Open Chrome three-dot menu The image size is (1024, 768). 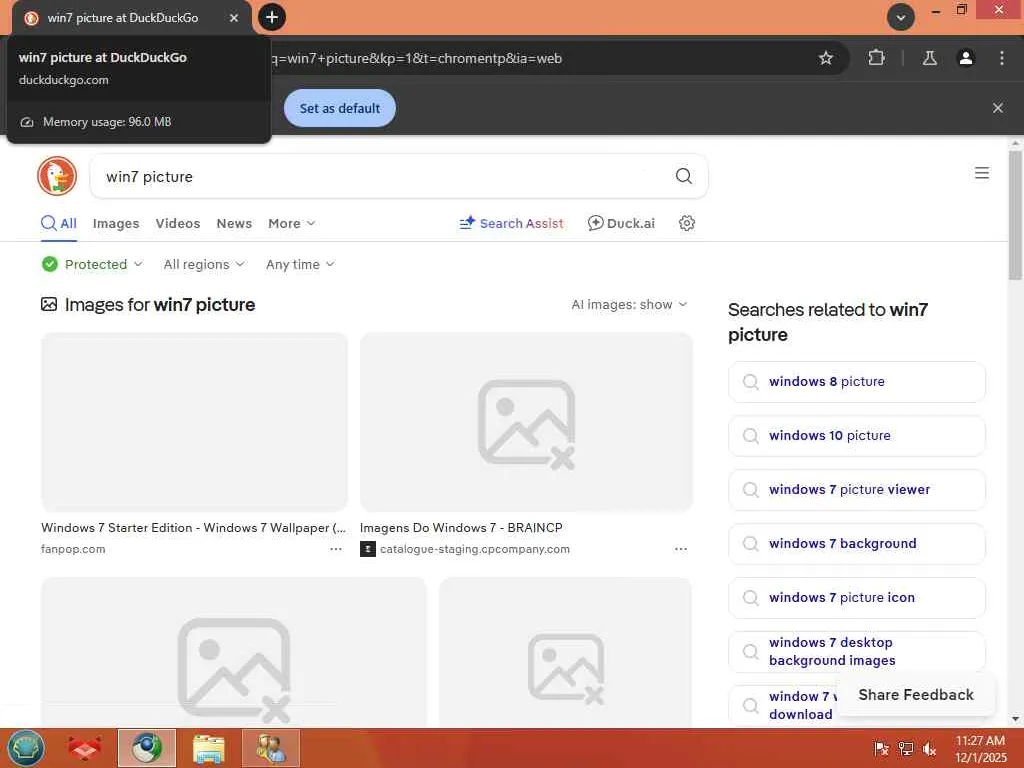coord(1001,58)
